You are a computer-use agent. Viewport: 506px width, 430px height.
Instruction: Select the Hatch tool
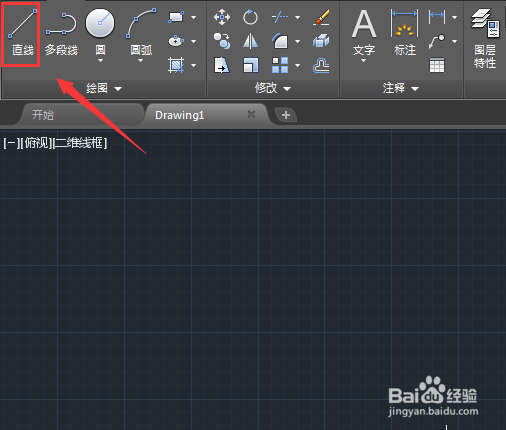(176, 65)
